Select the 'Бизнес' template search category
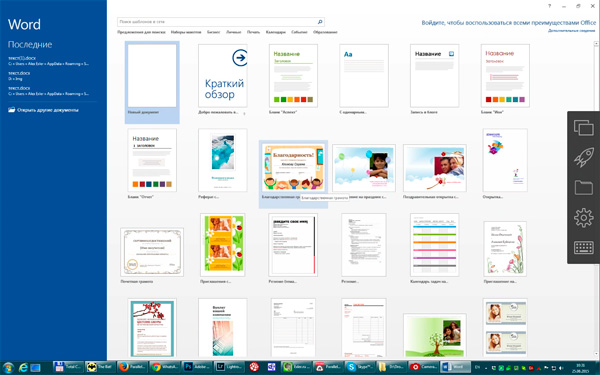Image resolution: width=600 pixels, height=375 pixels. [x=214, y=32]
